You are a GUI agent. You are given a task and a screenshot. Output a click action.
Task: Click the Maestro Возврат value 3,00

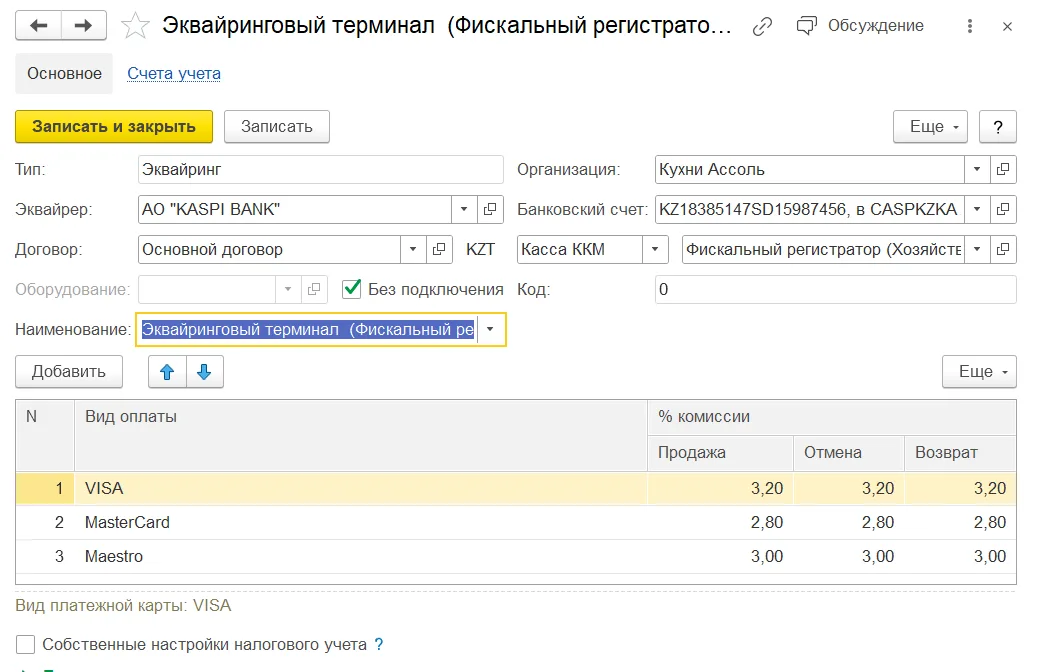(x=960, y=556)
